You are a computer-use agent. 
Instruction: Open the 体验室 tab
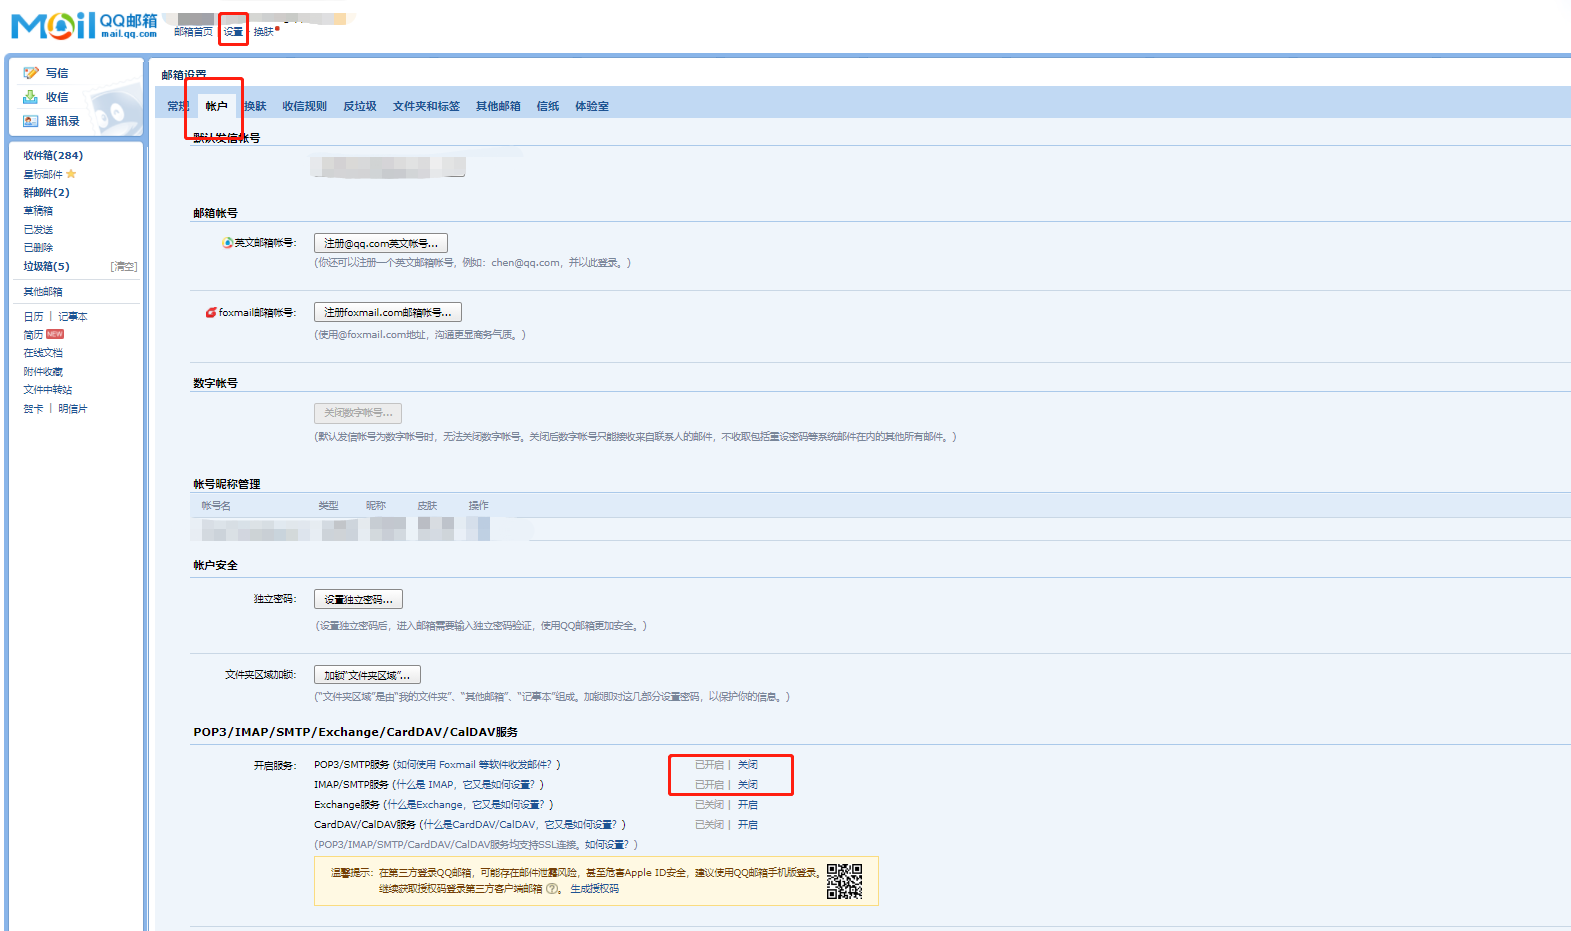tap(592, 106)
